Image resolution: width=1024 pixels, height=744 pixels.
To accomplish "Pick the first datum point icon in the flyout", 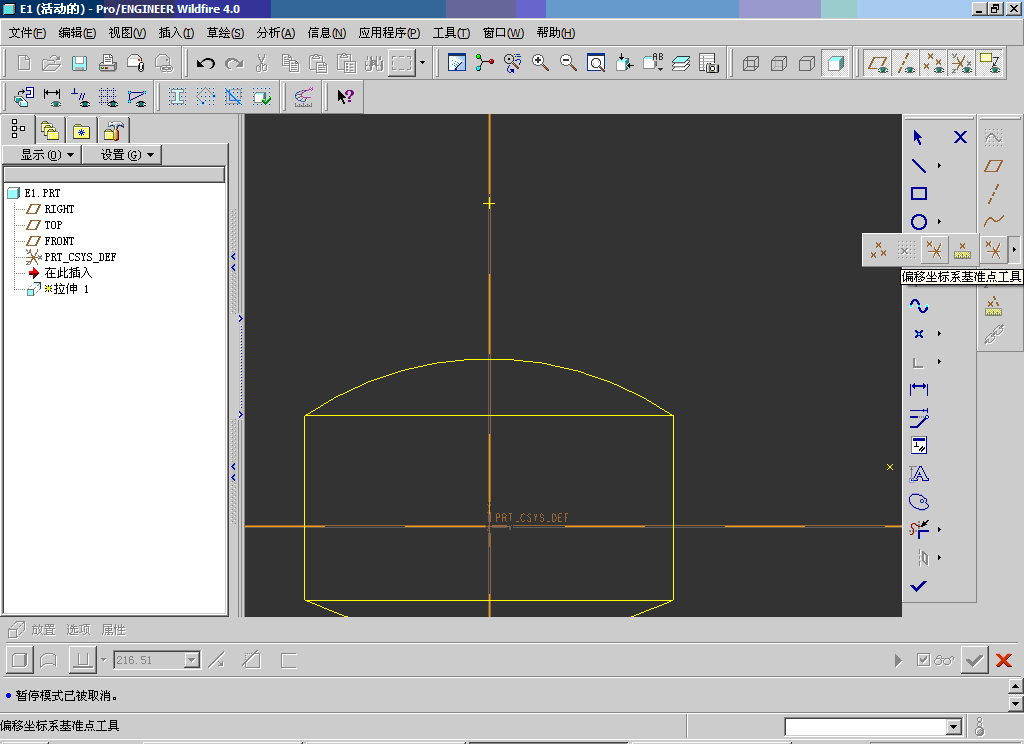I will coord(878,250).
